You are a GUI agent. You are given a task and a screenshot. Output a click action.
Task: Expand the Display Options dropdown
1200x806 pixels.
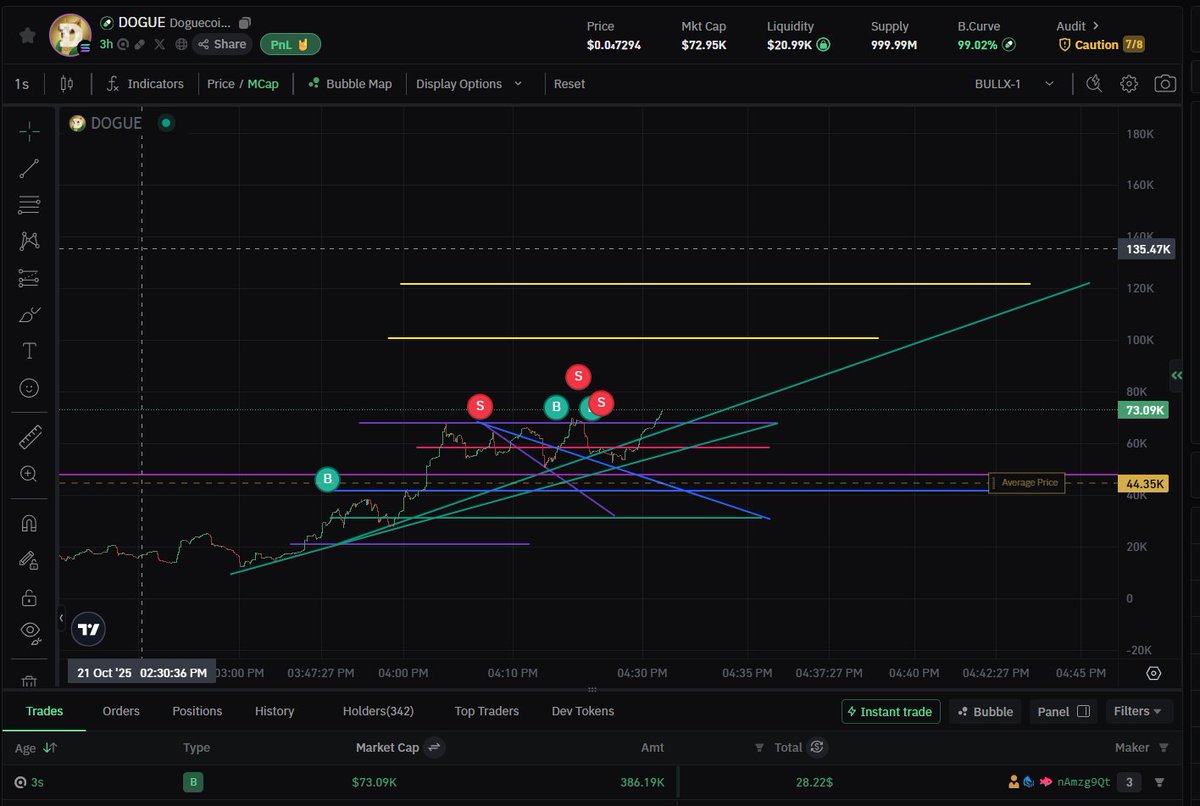(469, 84)
